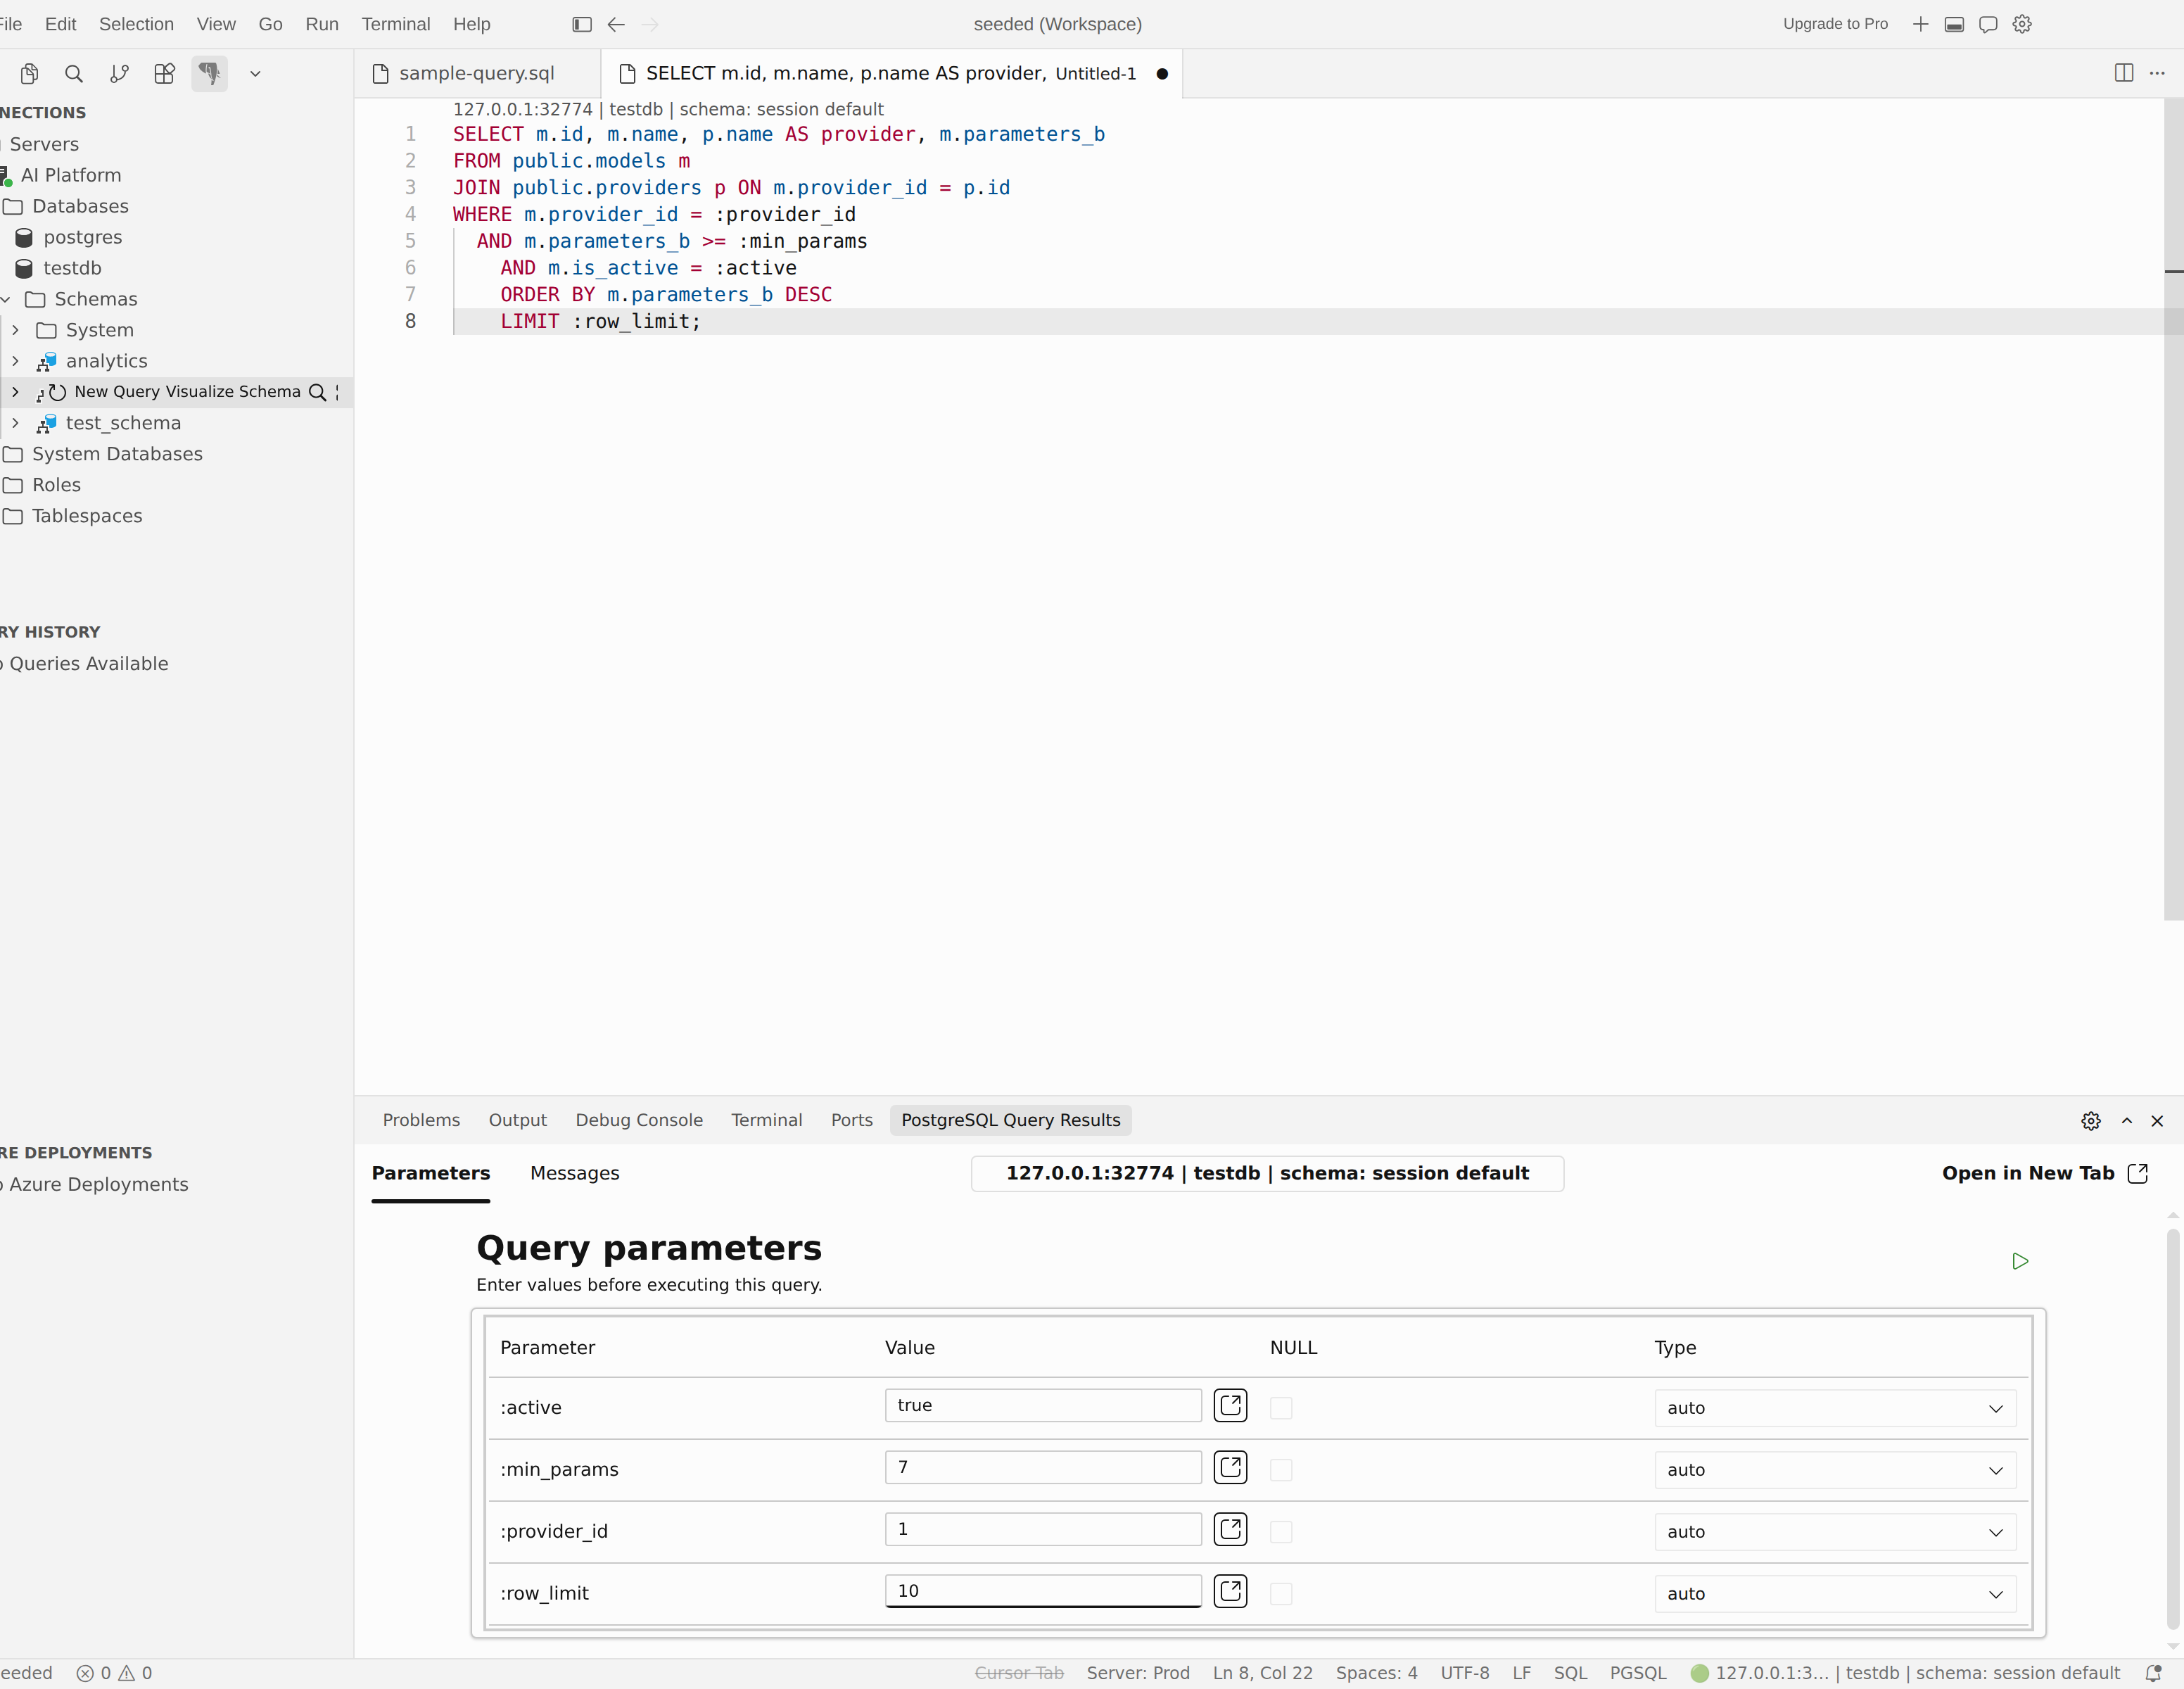The width and height of the screenshot is (2184, 1689).
Task: Select the Roles tree item
Action: pyautogui.click(x=56, y=485)
